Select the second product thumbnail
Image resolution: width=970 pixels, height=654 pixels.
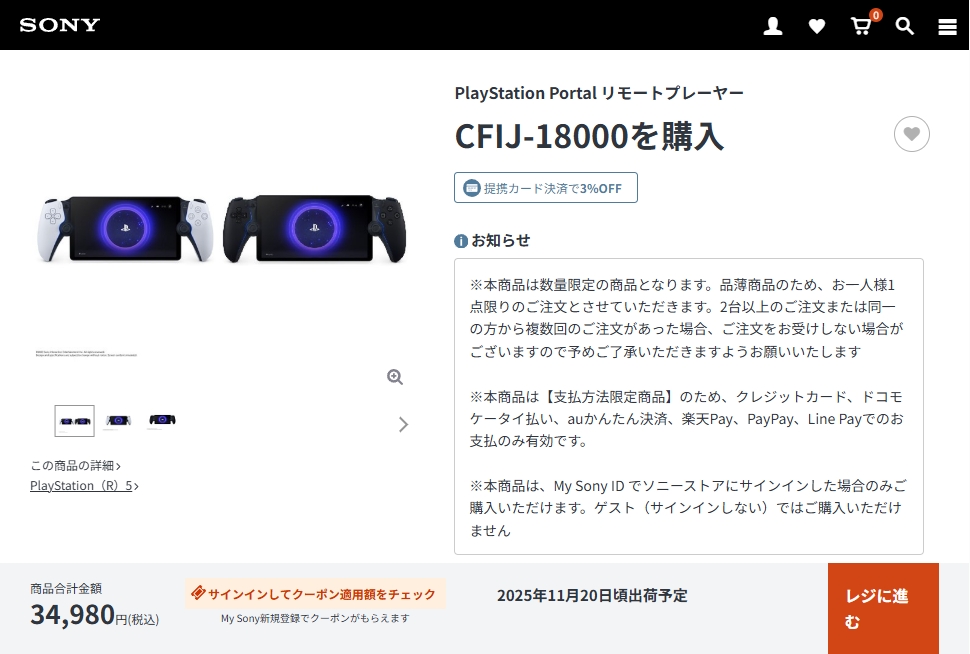pos(118,421)
